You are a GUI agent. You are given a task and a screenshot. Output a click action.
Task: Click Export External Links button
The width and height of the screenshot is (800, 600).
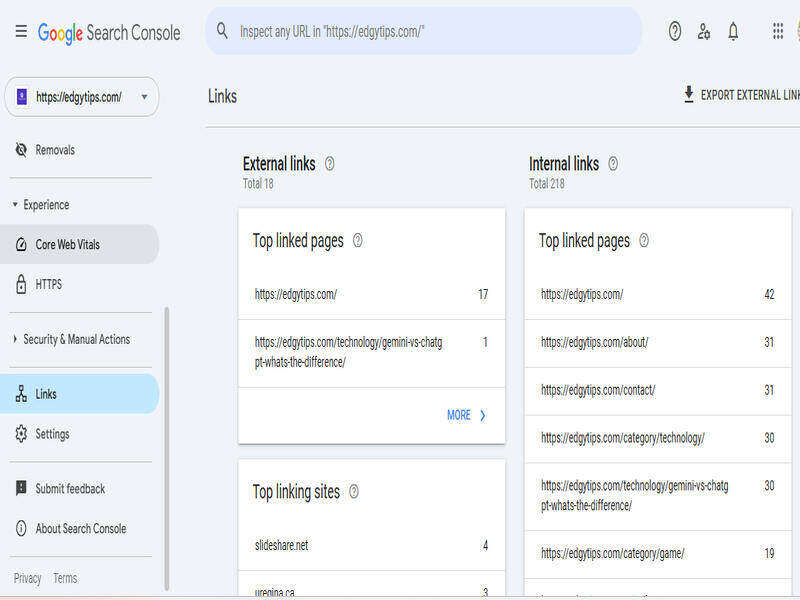741,95
